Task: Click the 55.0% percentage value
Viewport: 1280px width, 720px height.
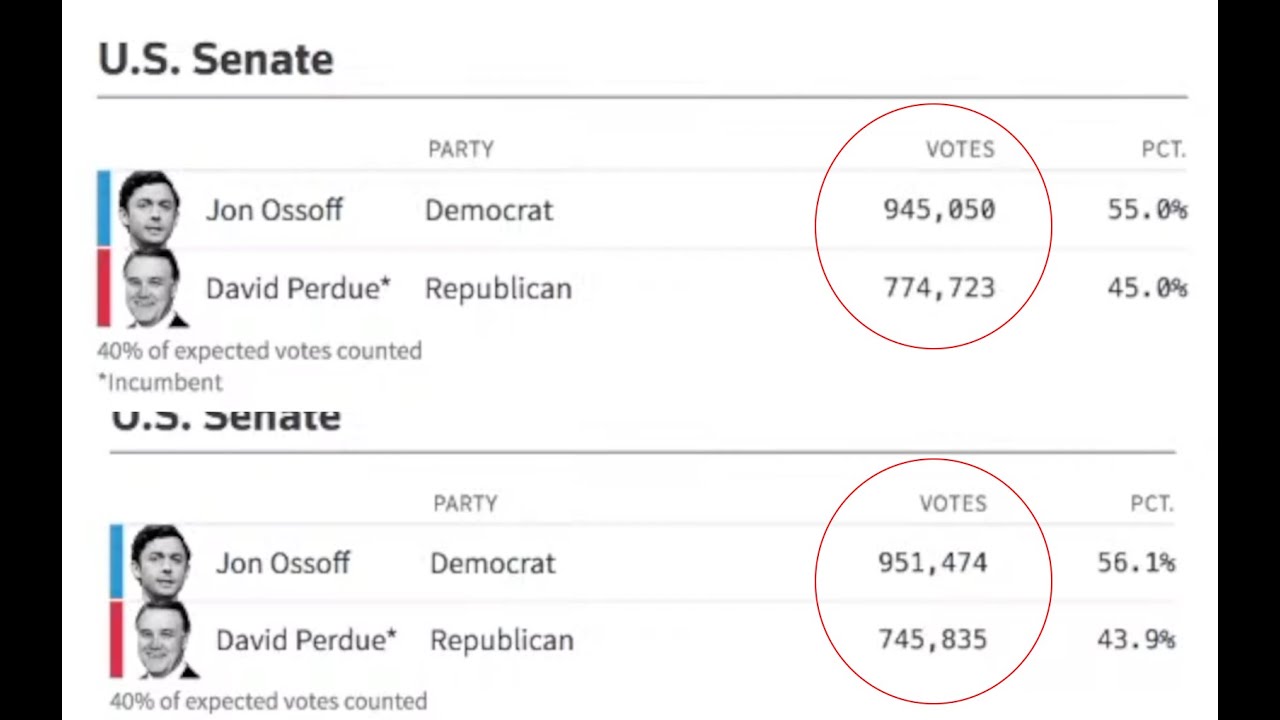Action: [1146, 210]
